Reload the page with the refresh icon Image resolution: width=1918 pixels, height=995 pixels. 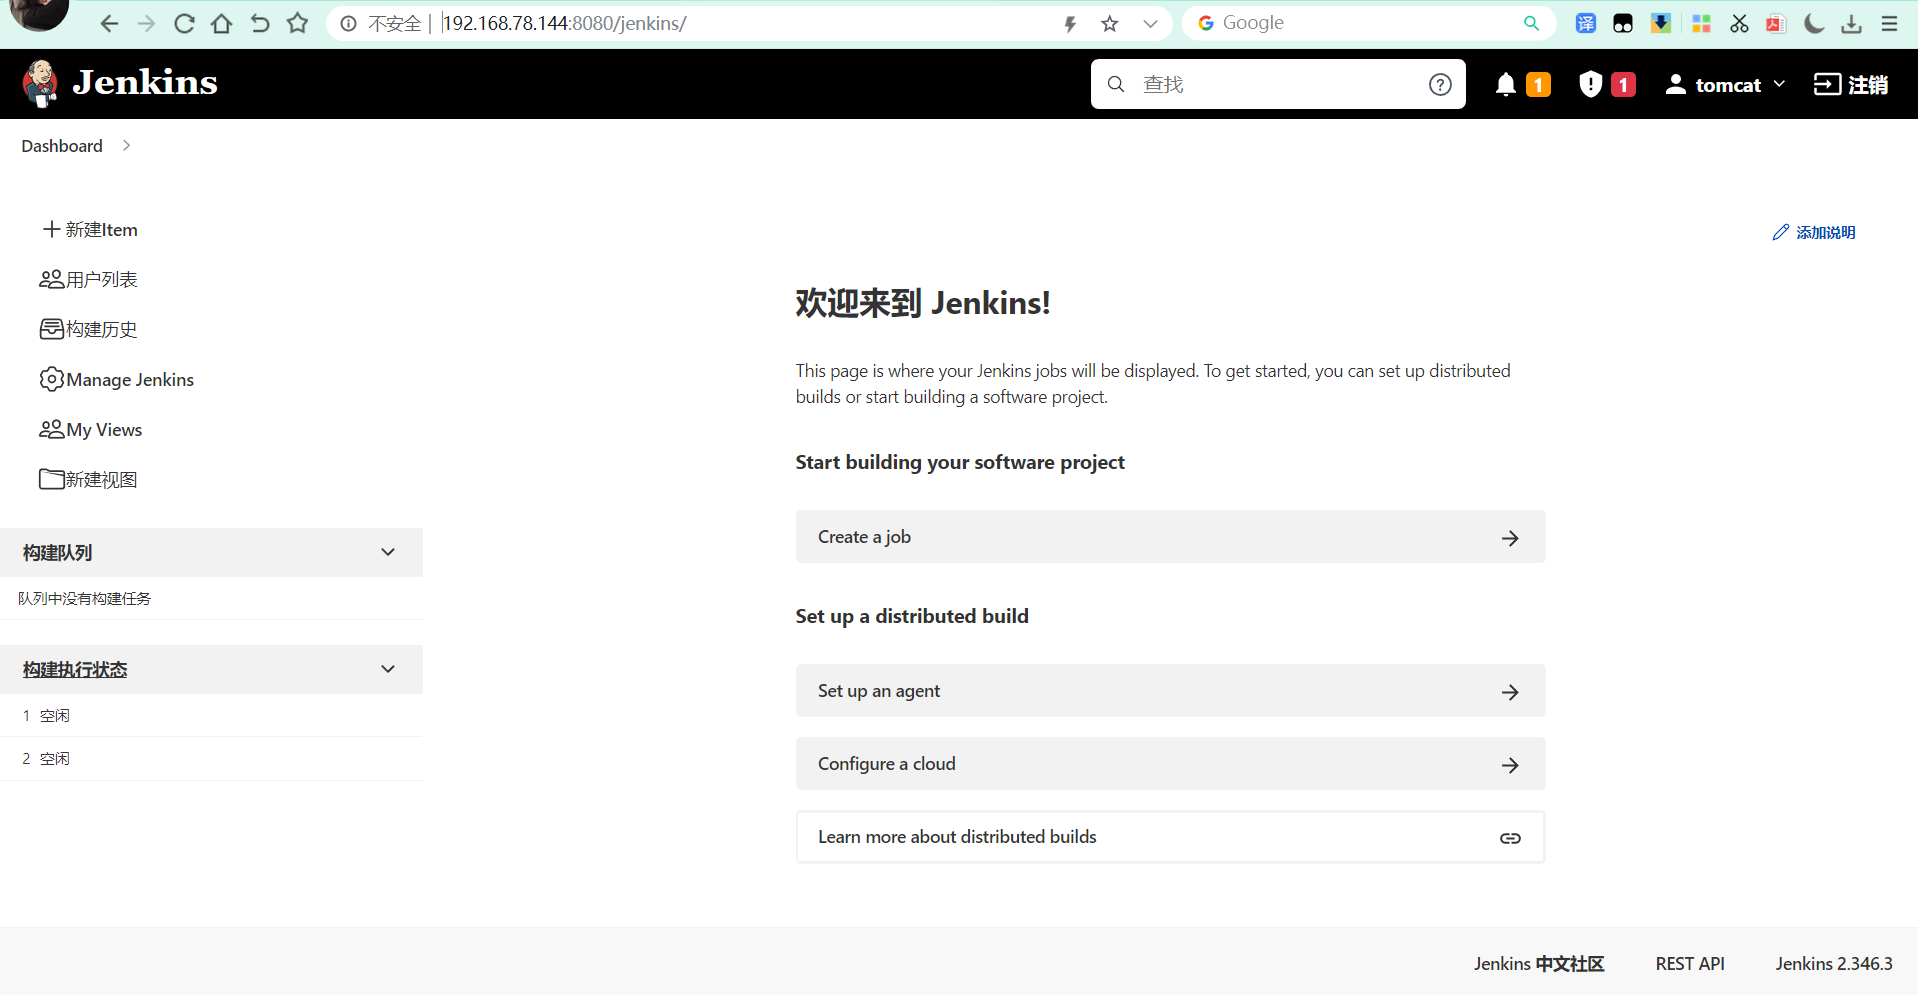pos(184,23)
